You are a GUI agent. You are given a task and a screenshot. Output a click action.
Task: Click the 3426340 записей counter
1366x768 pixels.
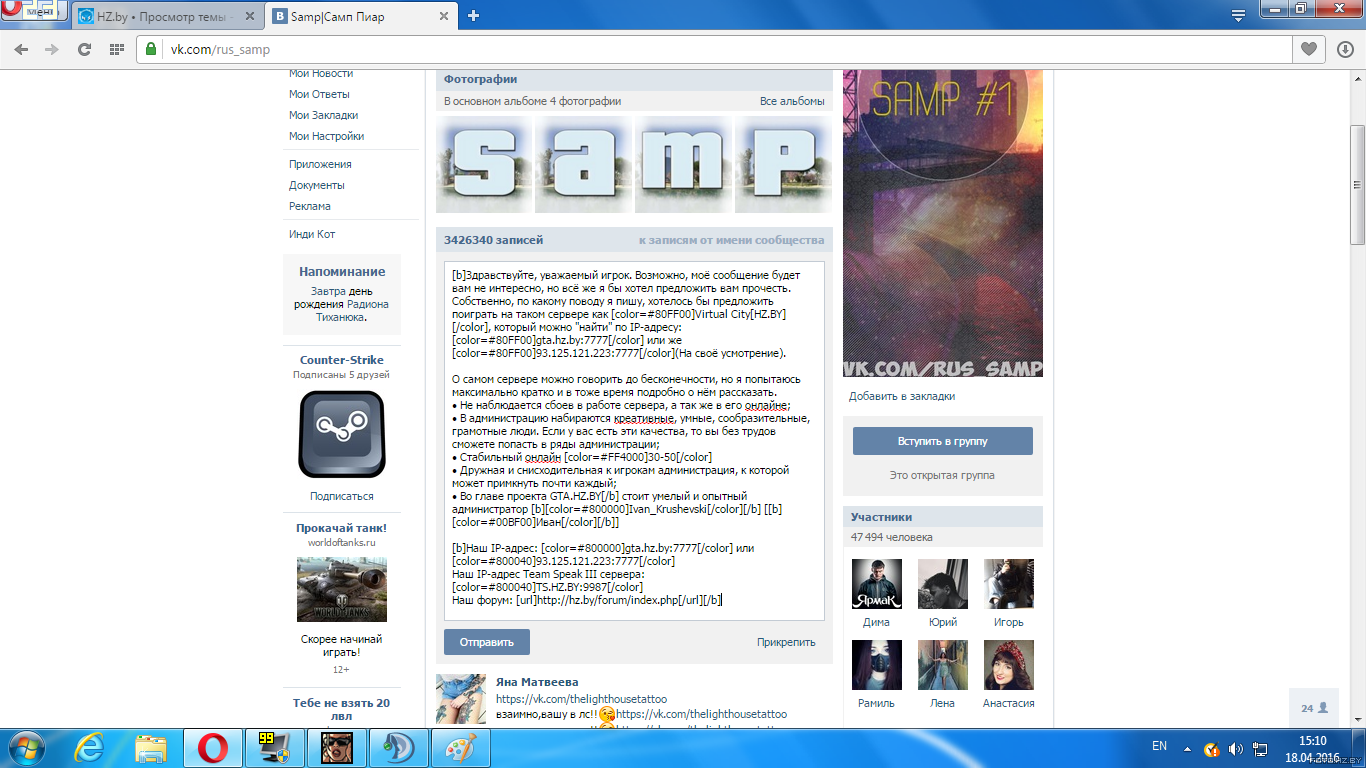click(494, 240)
